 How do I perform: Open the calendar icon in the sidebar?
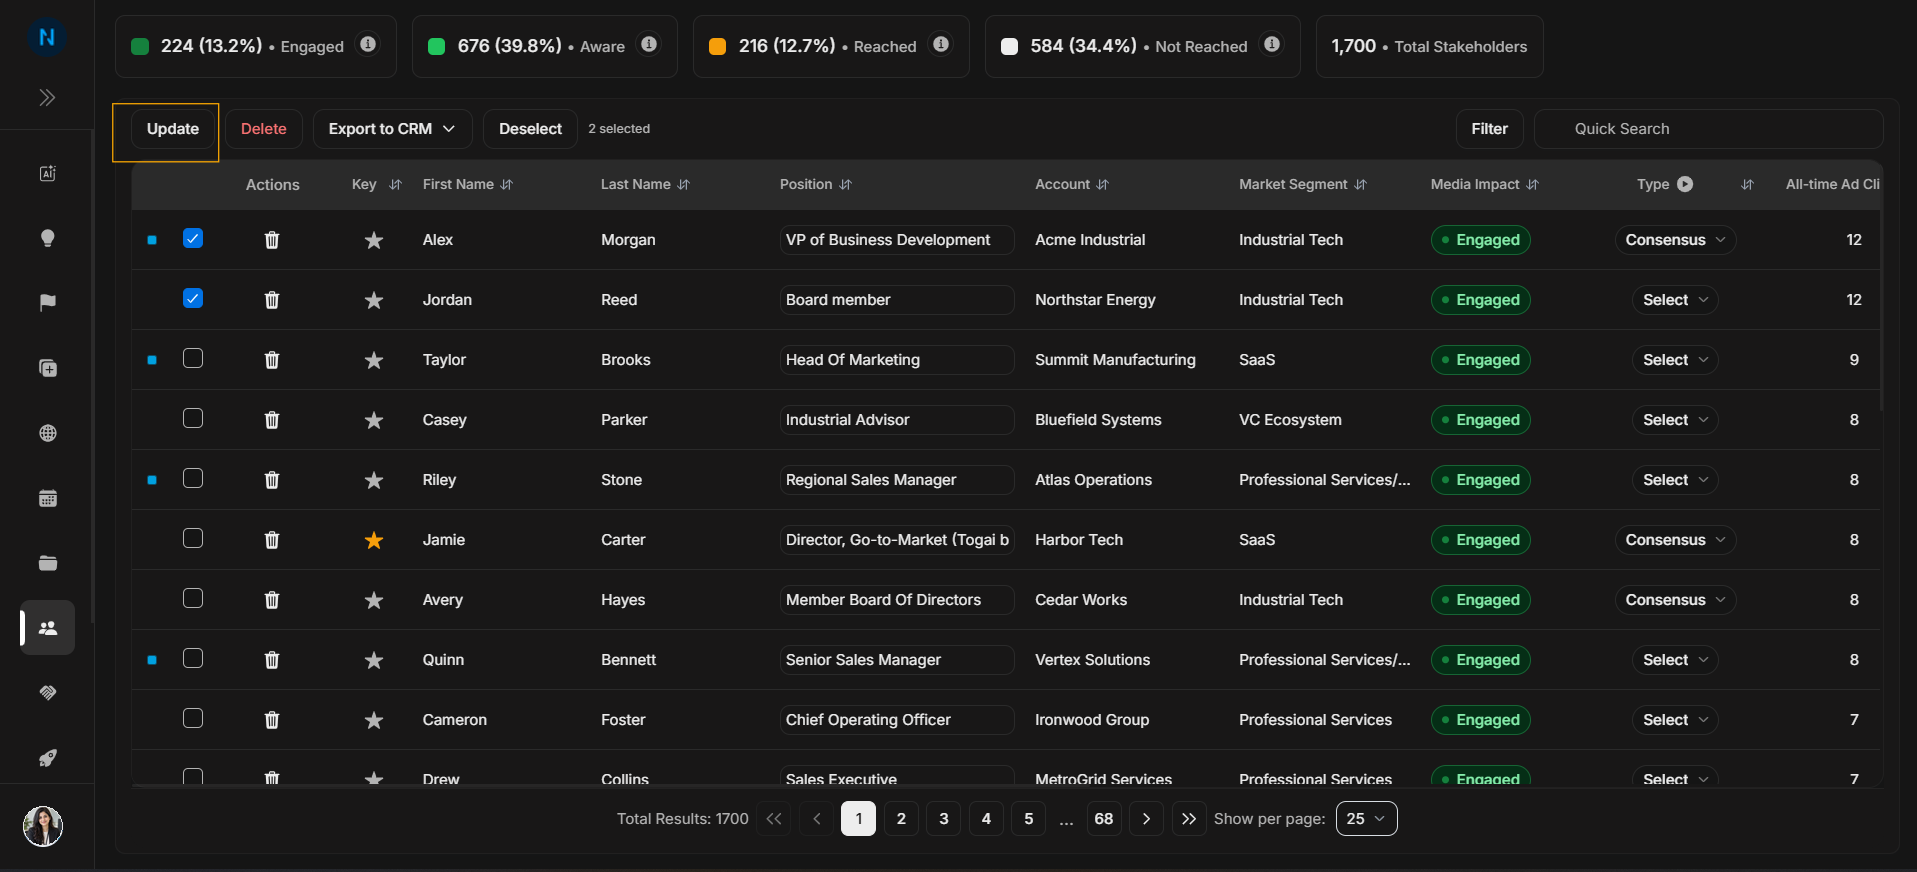click(47, 498)
